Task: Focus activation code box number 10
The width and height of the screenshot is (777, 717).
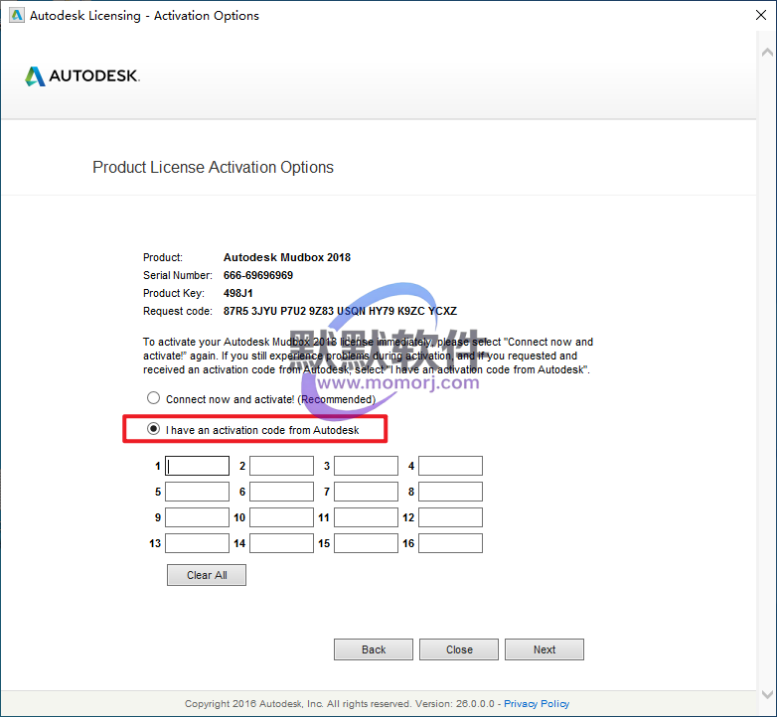Action: pos(281,518)
